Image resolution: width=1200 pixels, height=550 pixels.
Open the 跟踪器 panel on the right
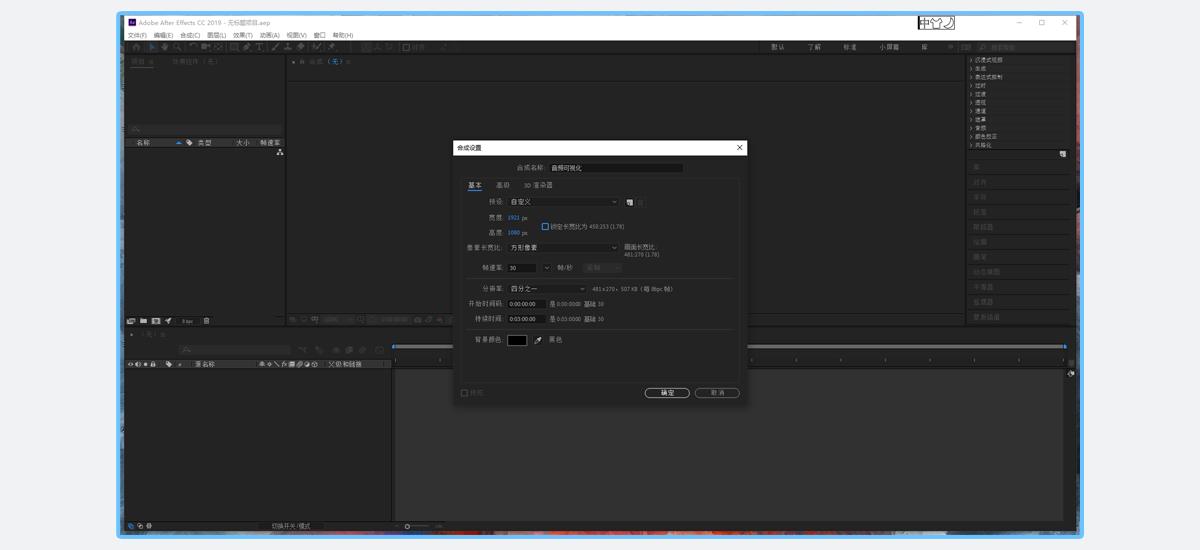(983, 227)
